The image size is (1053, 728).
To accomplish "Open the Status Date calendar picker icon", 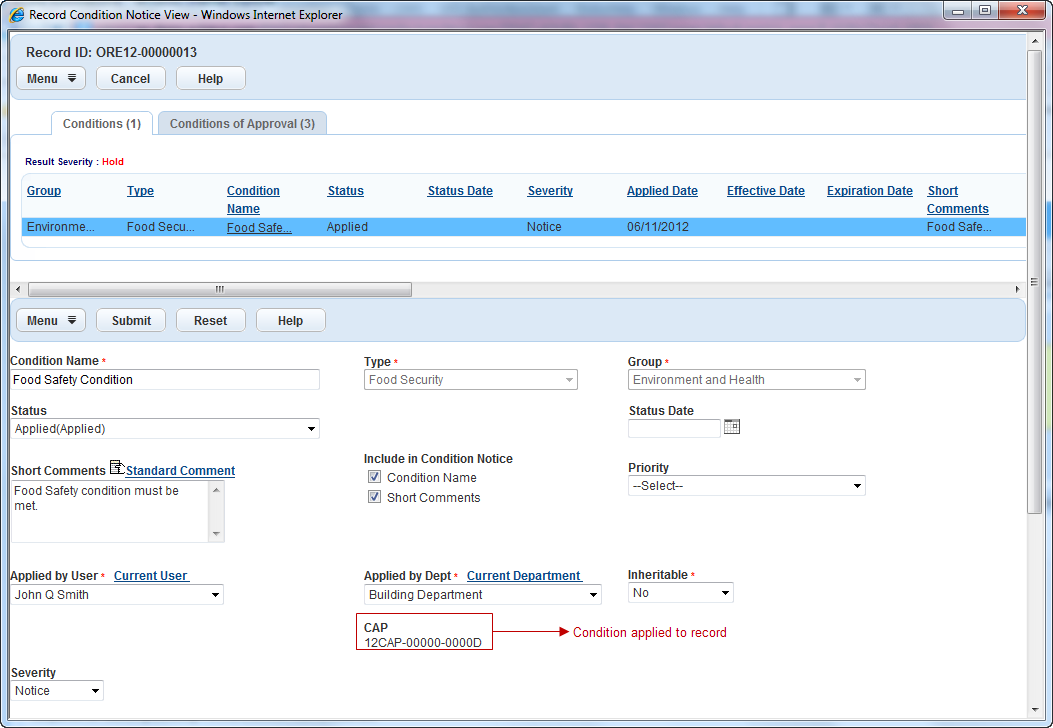I will tap(732, 427).
